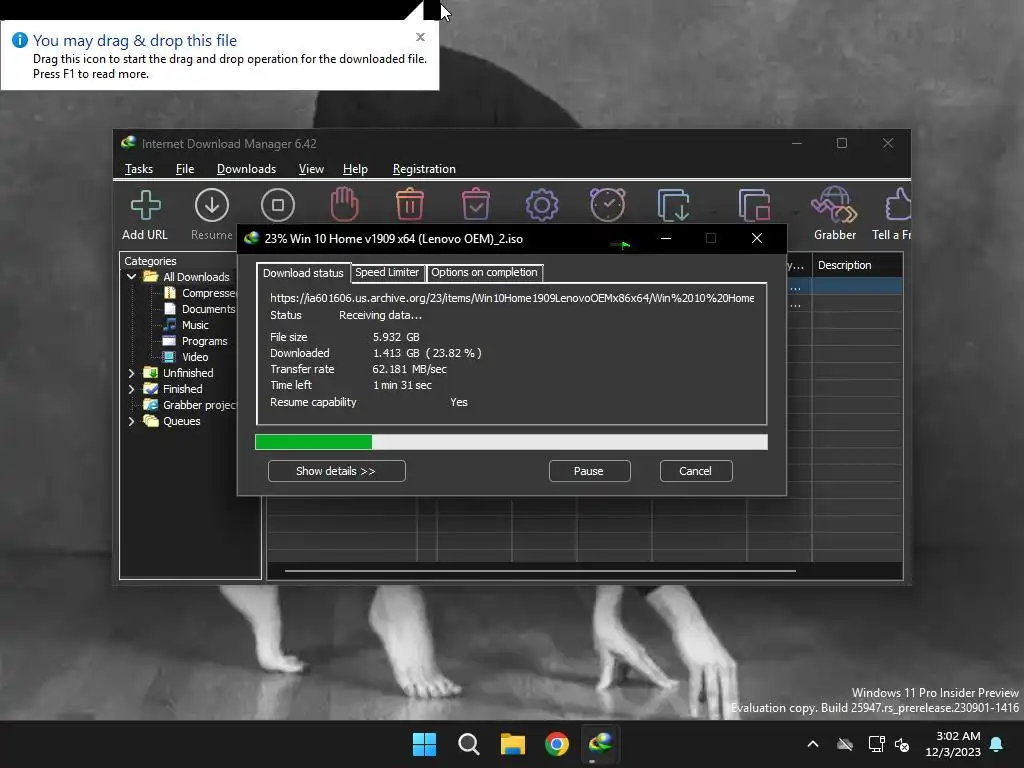Click the 5.932 GB file size value
This screenshot has width=1024, height=768.
[x=396, y=337]
